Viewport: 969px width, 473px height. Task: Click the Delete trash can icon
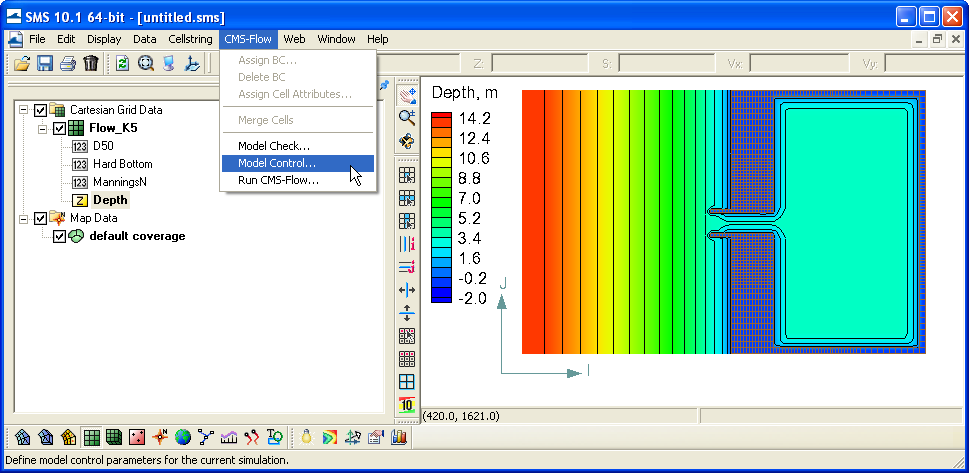coord(91,63)
